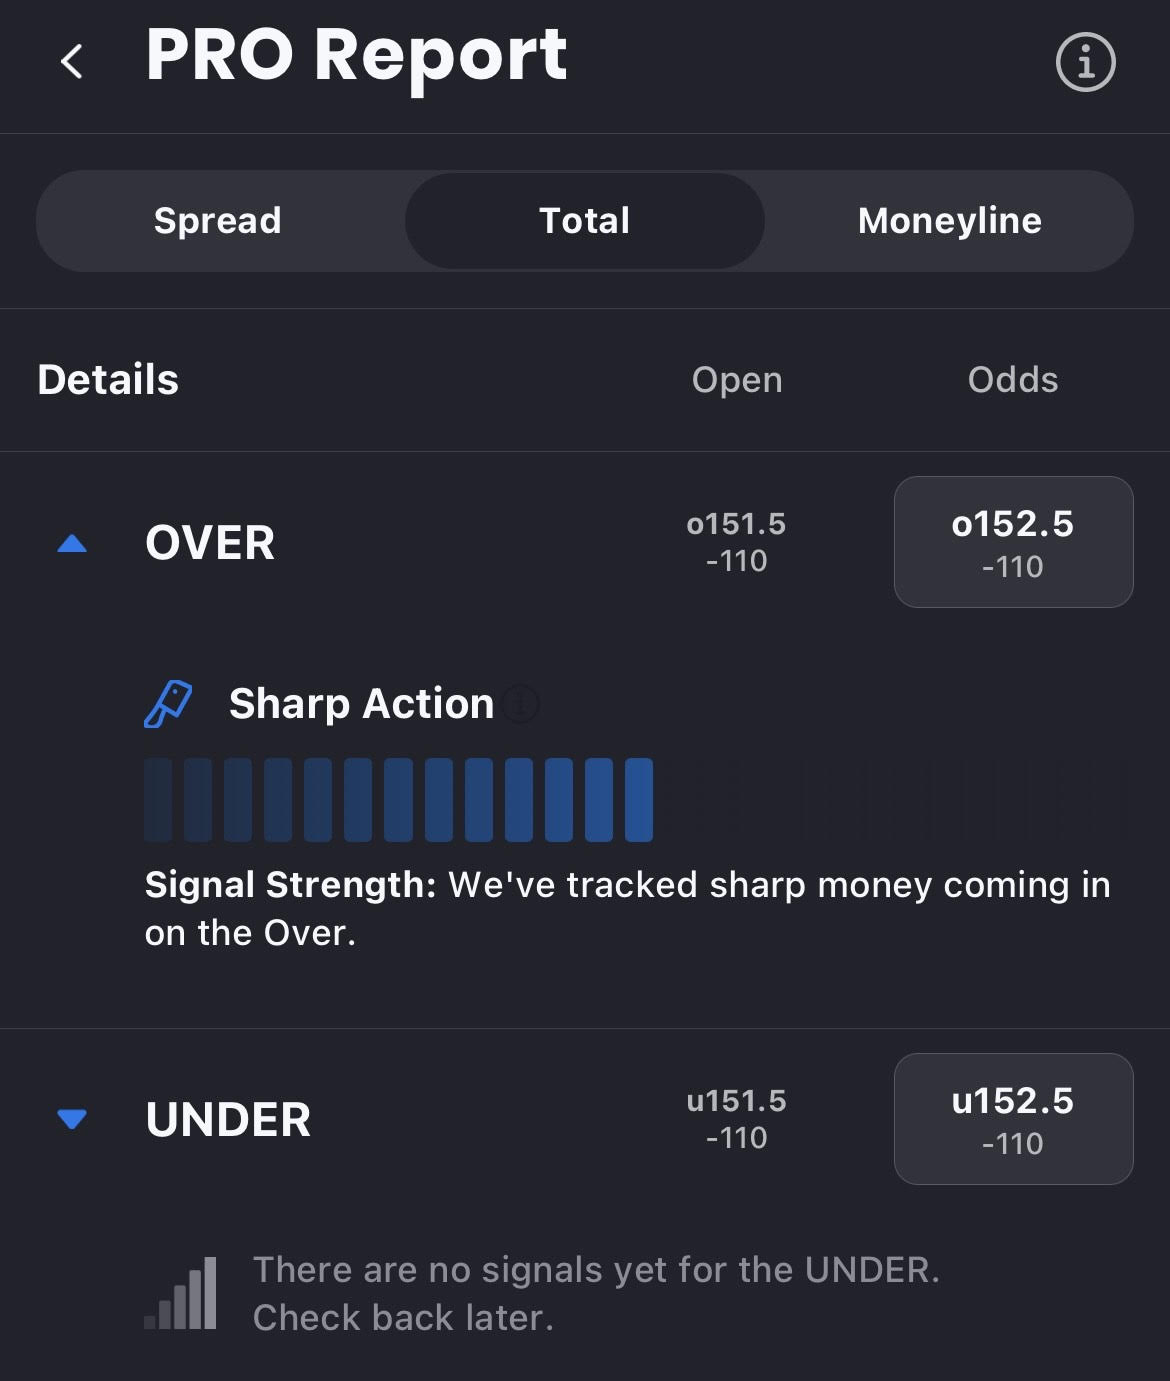Switch to the Spread tab
1170x1381 pixels.
tap(218, 221)
